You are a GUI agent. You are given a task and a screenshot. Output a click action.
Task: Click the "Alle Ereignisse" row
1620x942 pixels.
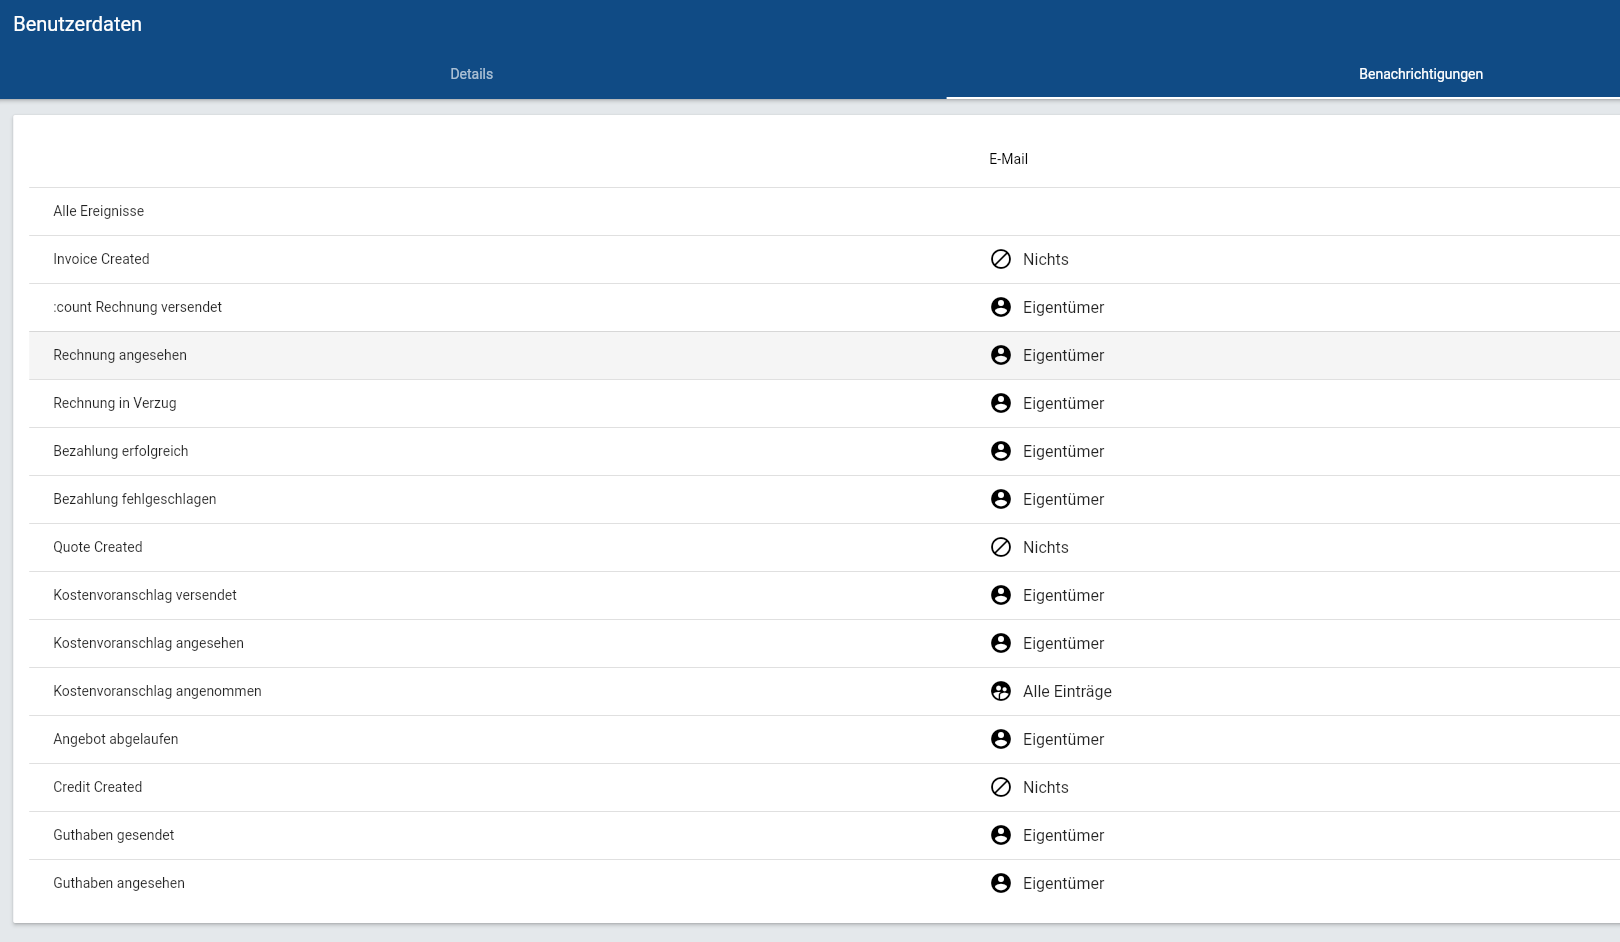(x=99, y=211)
